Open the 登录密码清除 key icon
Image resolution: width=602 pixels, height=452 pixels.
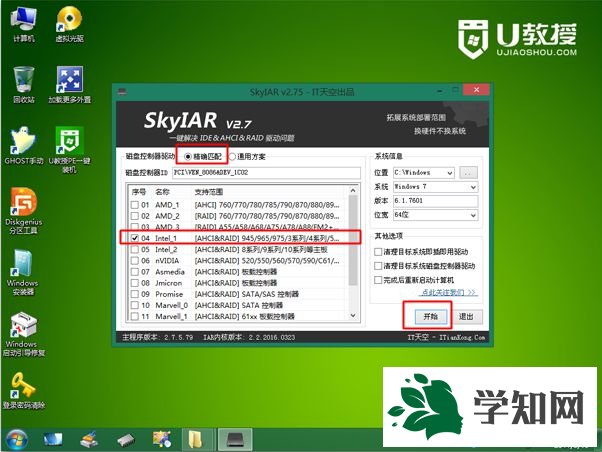coord(24,390)
